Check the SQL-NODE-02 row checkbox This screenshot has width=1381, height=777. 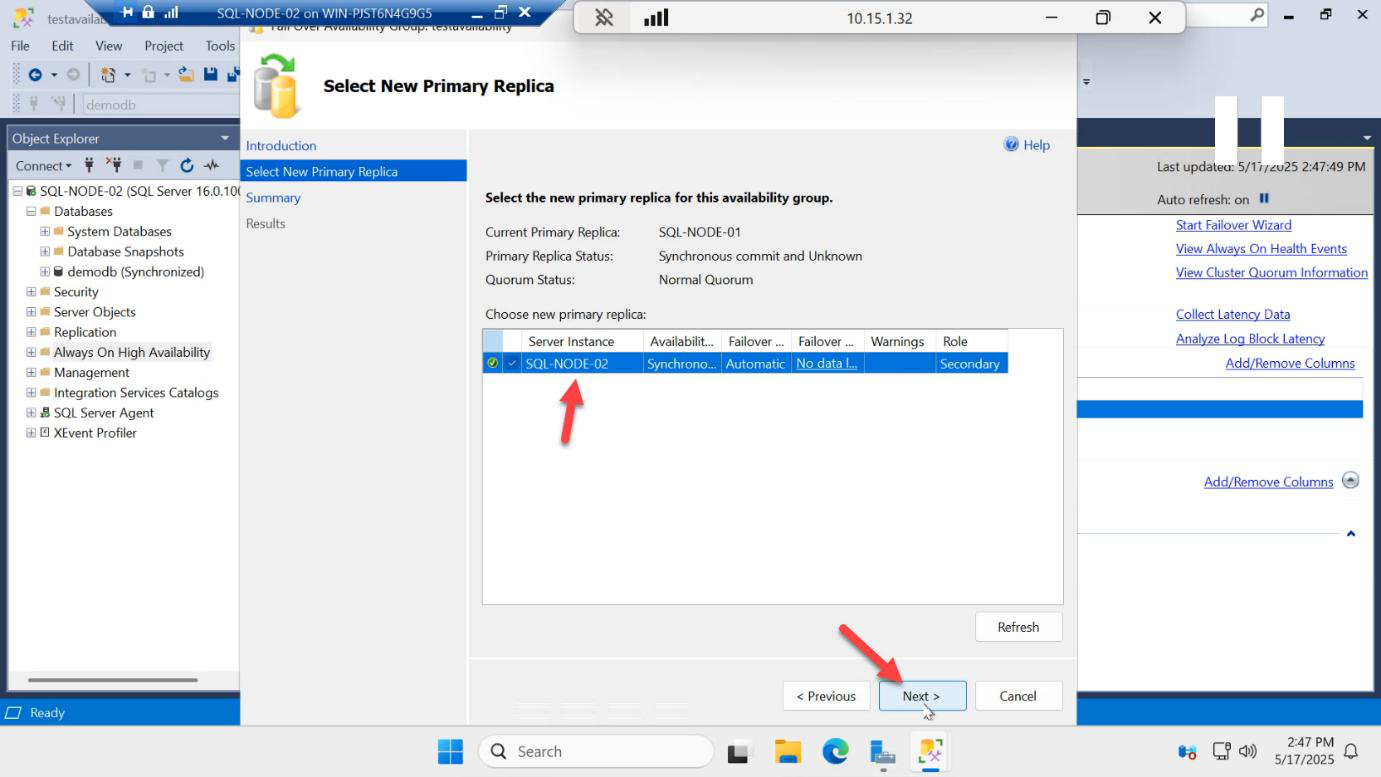pos(513,364)
